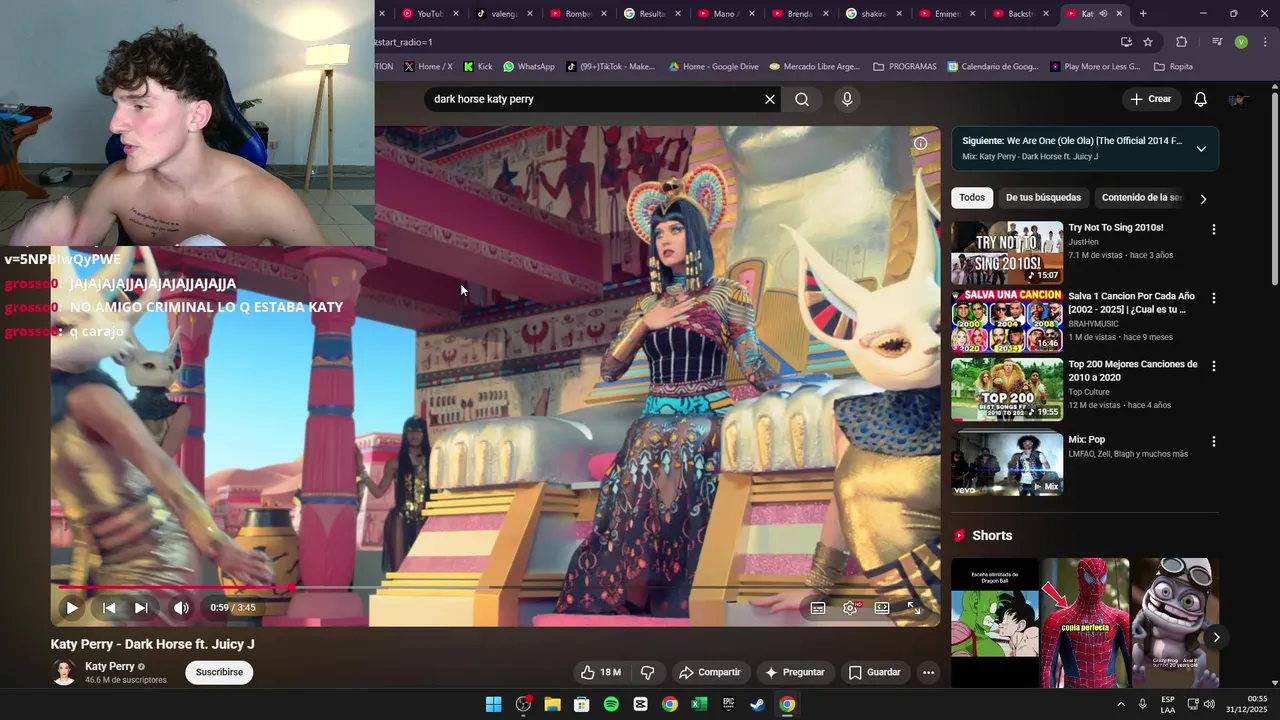Open the 'Mix: Pop' playlist thumbnail
The height and width of the screenshot is (720, 1280).
[x=1007, y=463]
